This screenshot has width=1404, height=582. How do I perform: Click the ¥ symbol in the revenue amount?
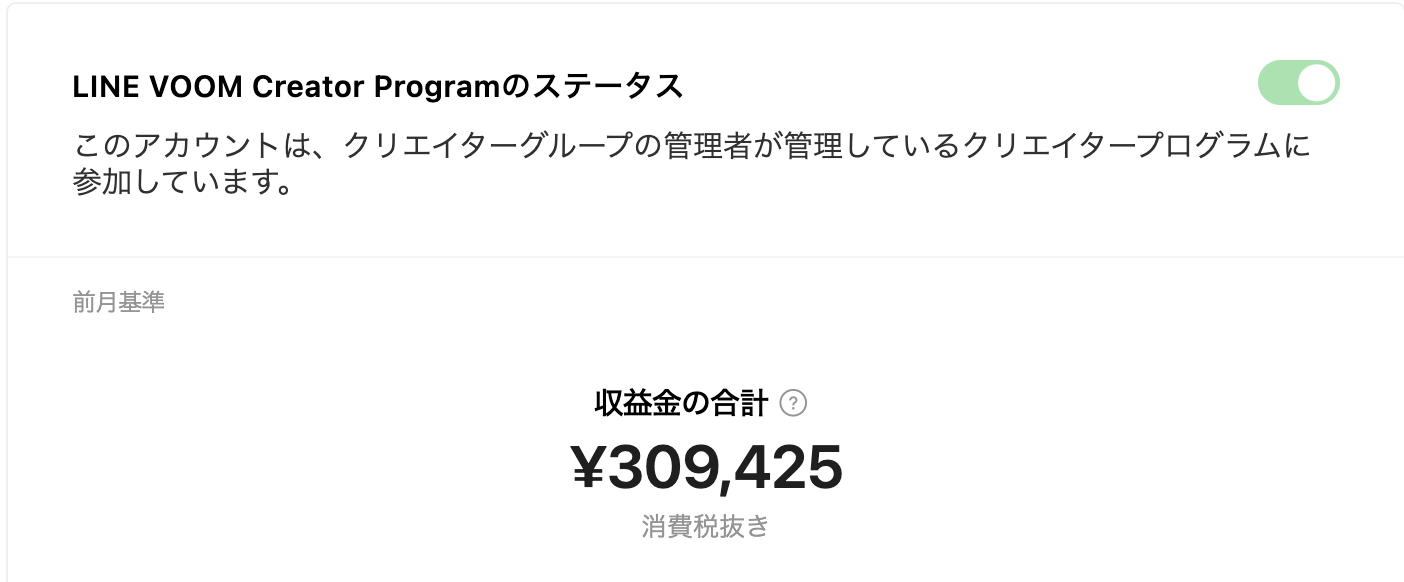click(x=588, y=468)
